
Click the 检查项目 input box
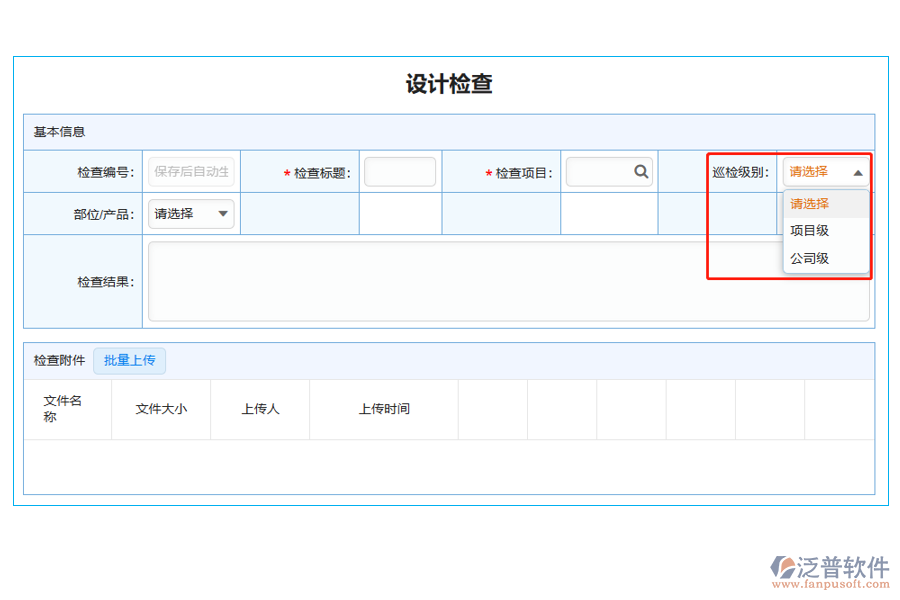coord(600,171)
